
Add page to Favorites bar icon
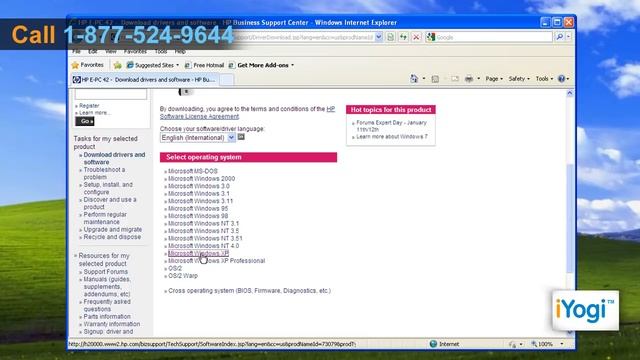118,65
